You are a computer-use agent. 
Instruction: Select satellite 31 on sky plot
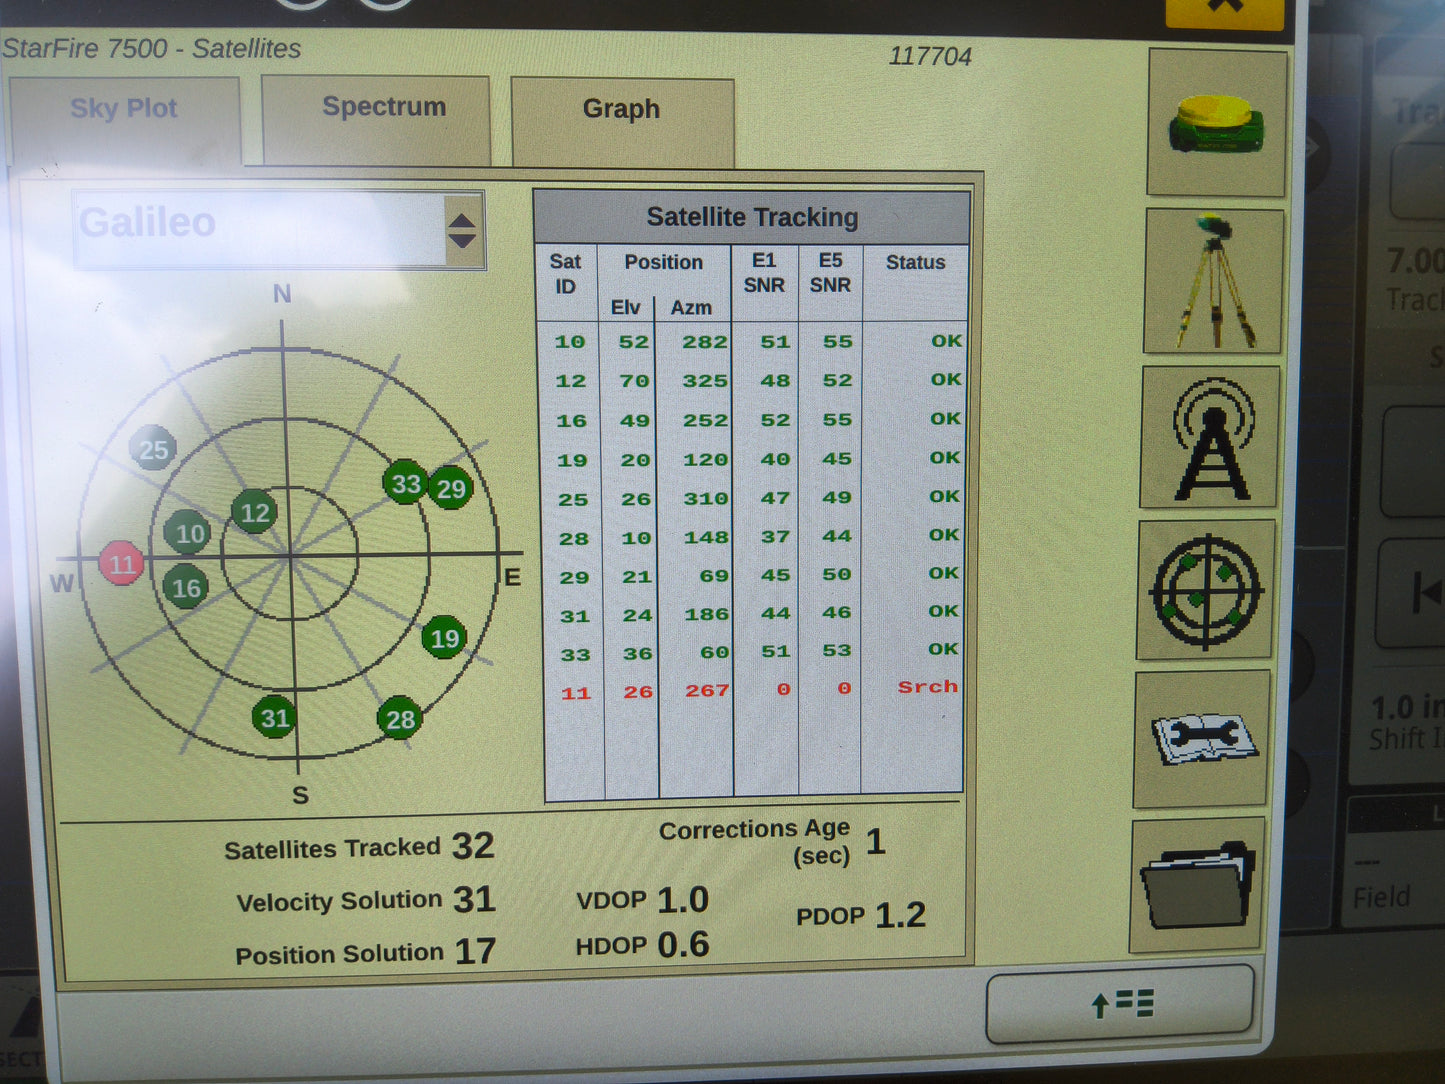(275, 718)
